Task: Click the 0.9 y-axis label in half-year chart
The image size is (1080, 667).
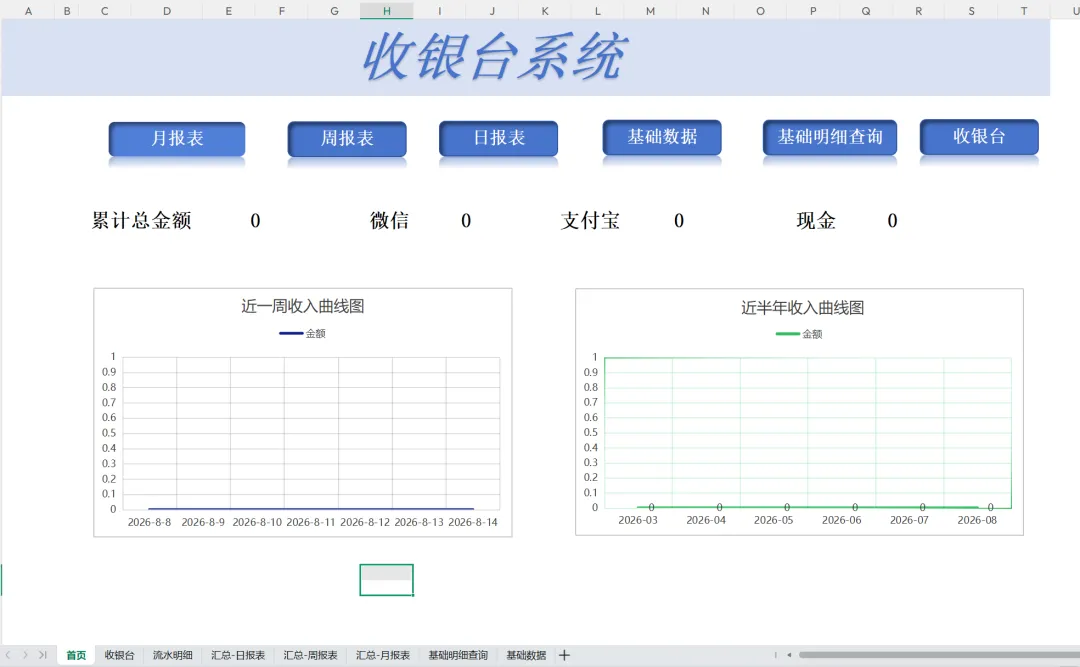Action: pos(590,372)
